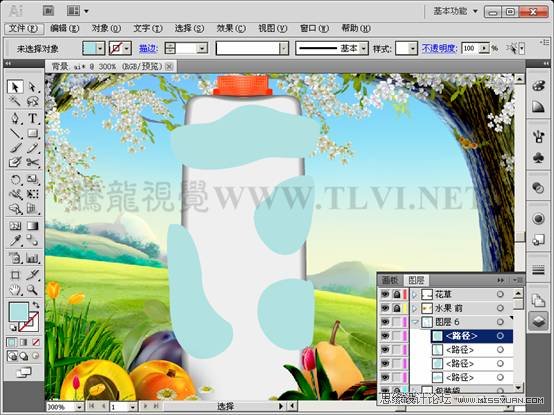The width and height of the screenshot is (554, 415).
Task: Open the 基本 brush definition dropdown
Action: [x=364, y=48]
